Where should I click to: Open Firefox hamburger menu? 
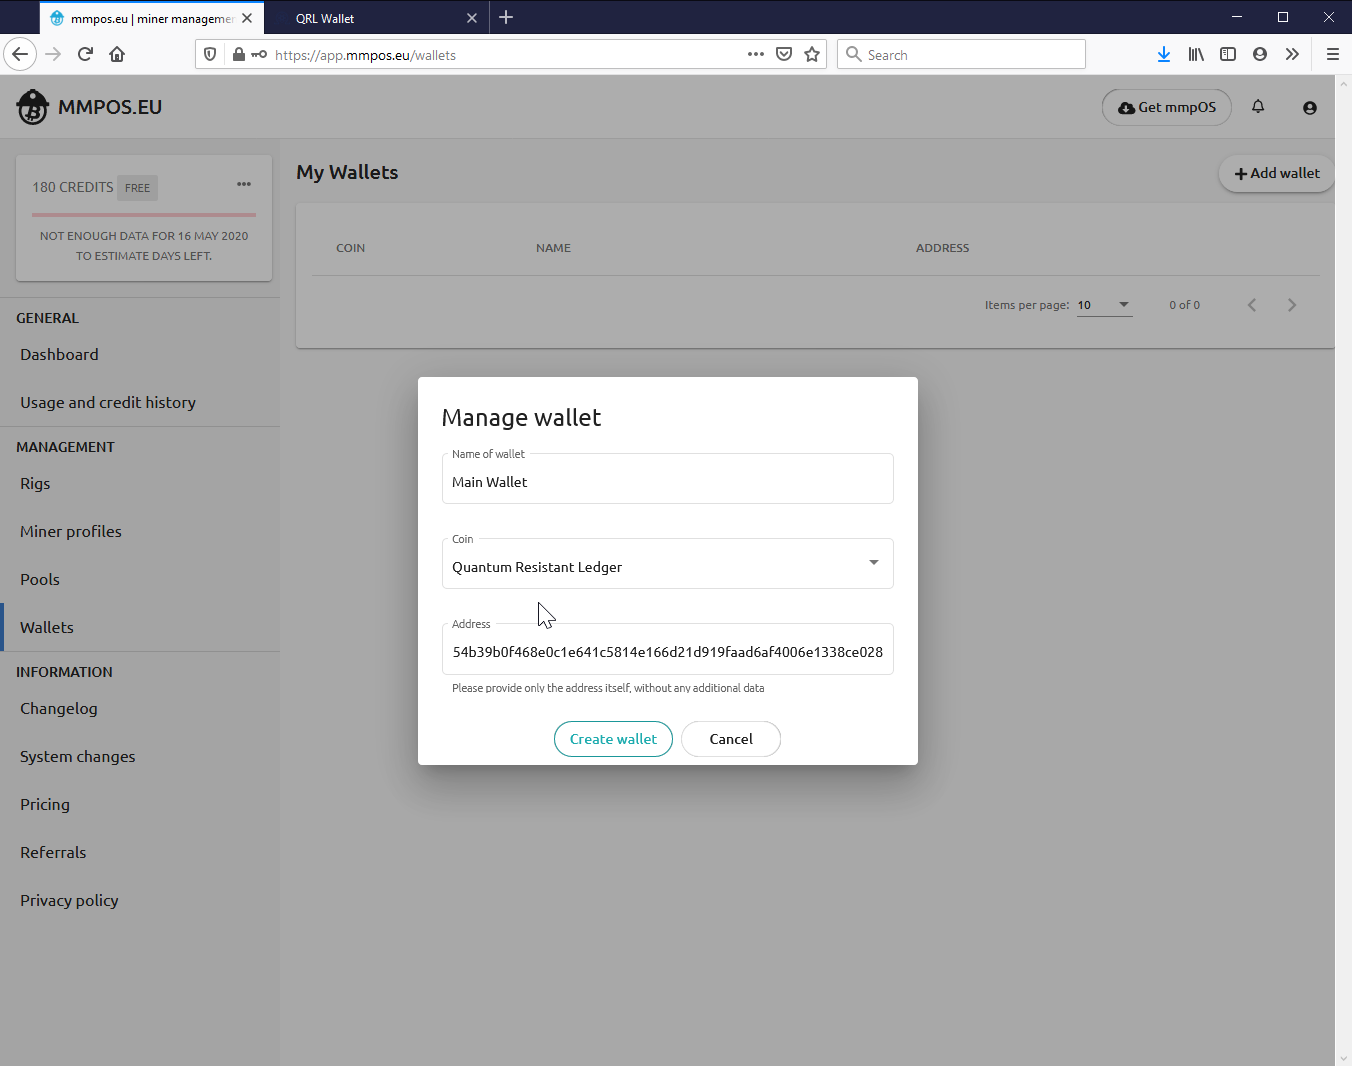1332,54
